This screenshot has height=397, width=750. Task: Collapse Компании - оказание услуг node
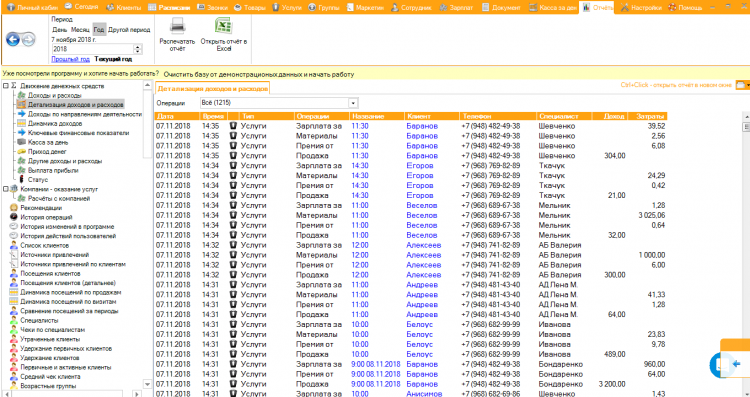(6, 189)
